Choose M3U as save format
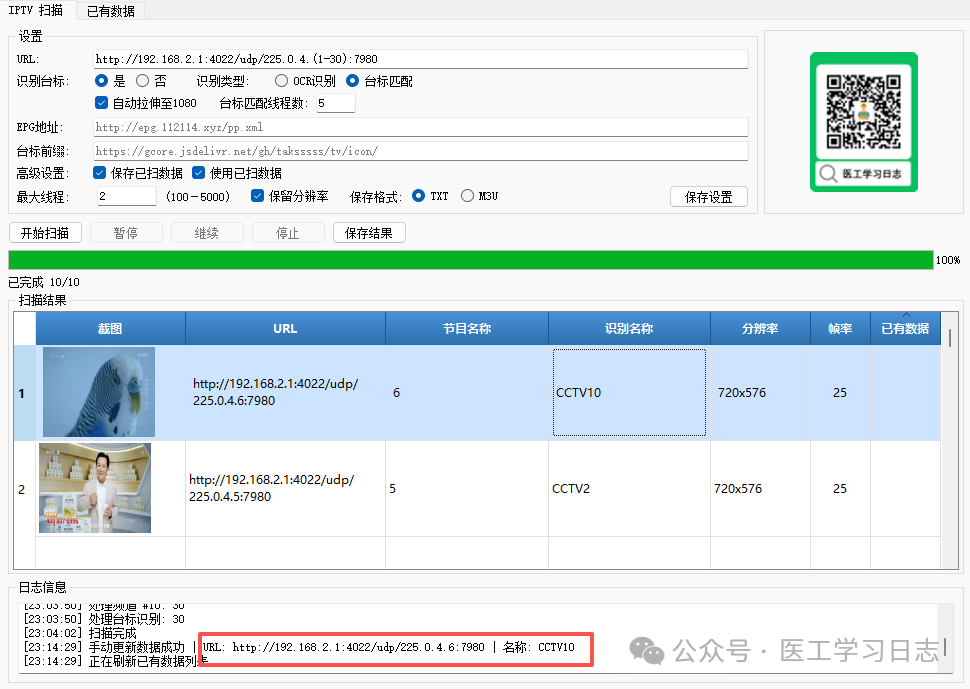The height and width of the screenshot is (689, 970). tap(467, 196)
